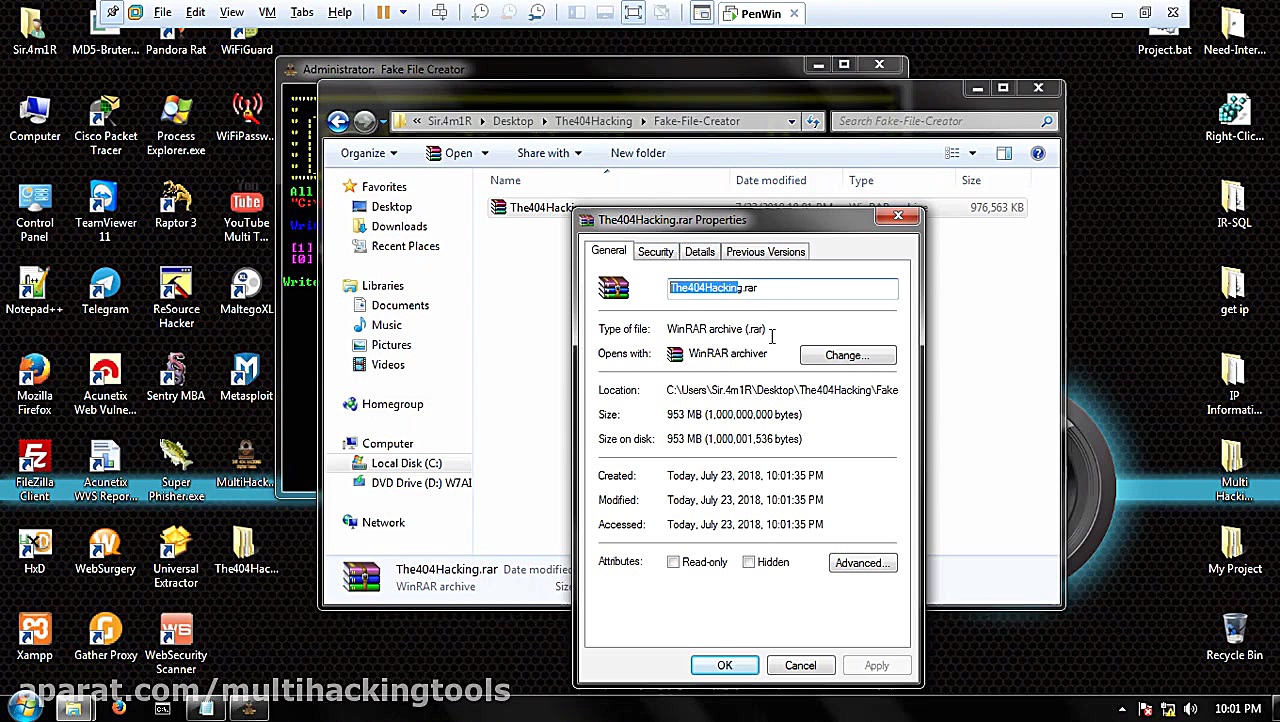Click the Change... button for Opens with
The width and height of the screenshot is (1280, 722).
click(x=847, y=355)
